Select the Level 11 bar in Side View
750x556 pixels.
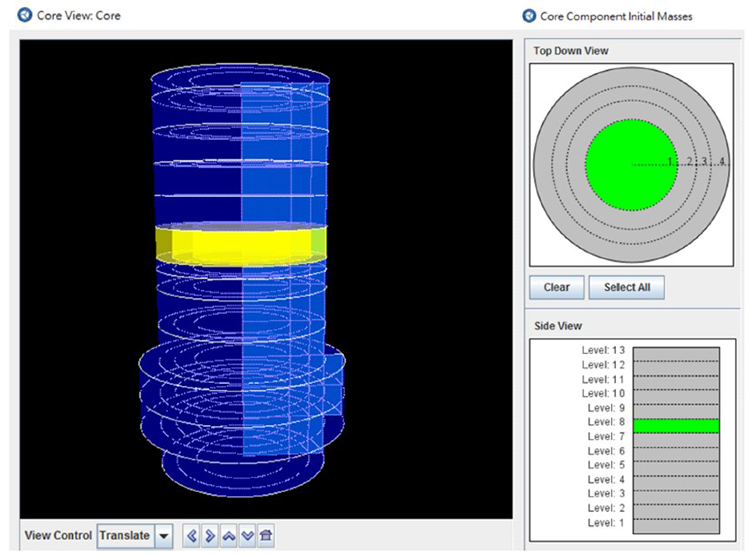[676, 381]
